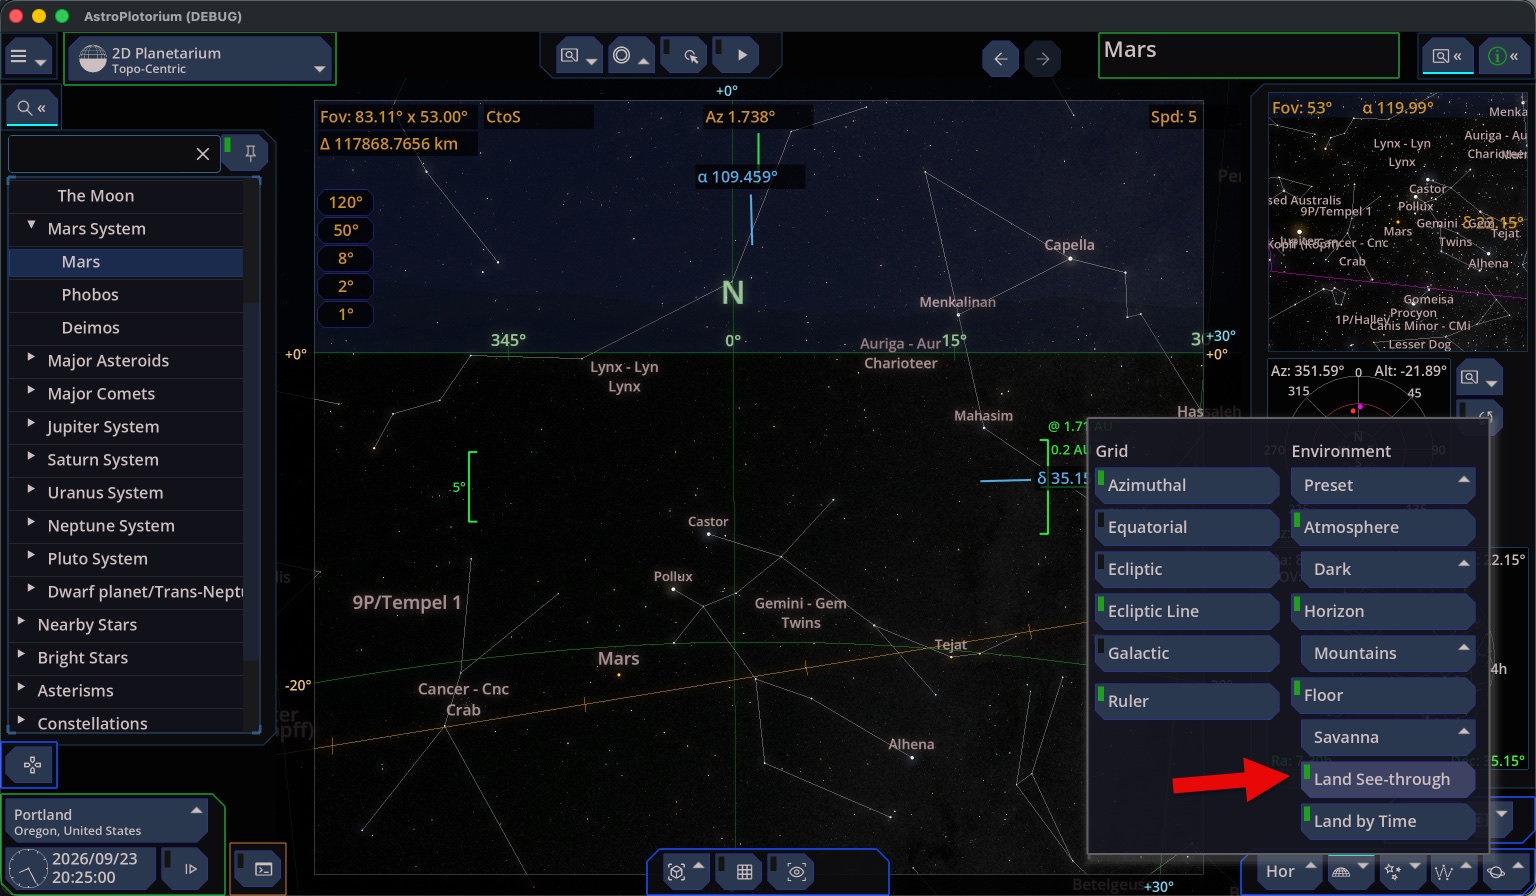Open the Mountains horizon dropdown

pos(1388,653)
